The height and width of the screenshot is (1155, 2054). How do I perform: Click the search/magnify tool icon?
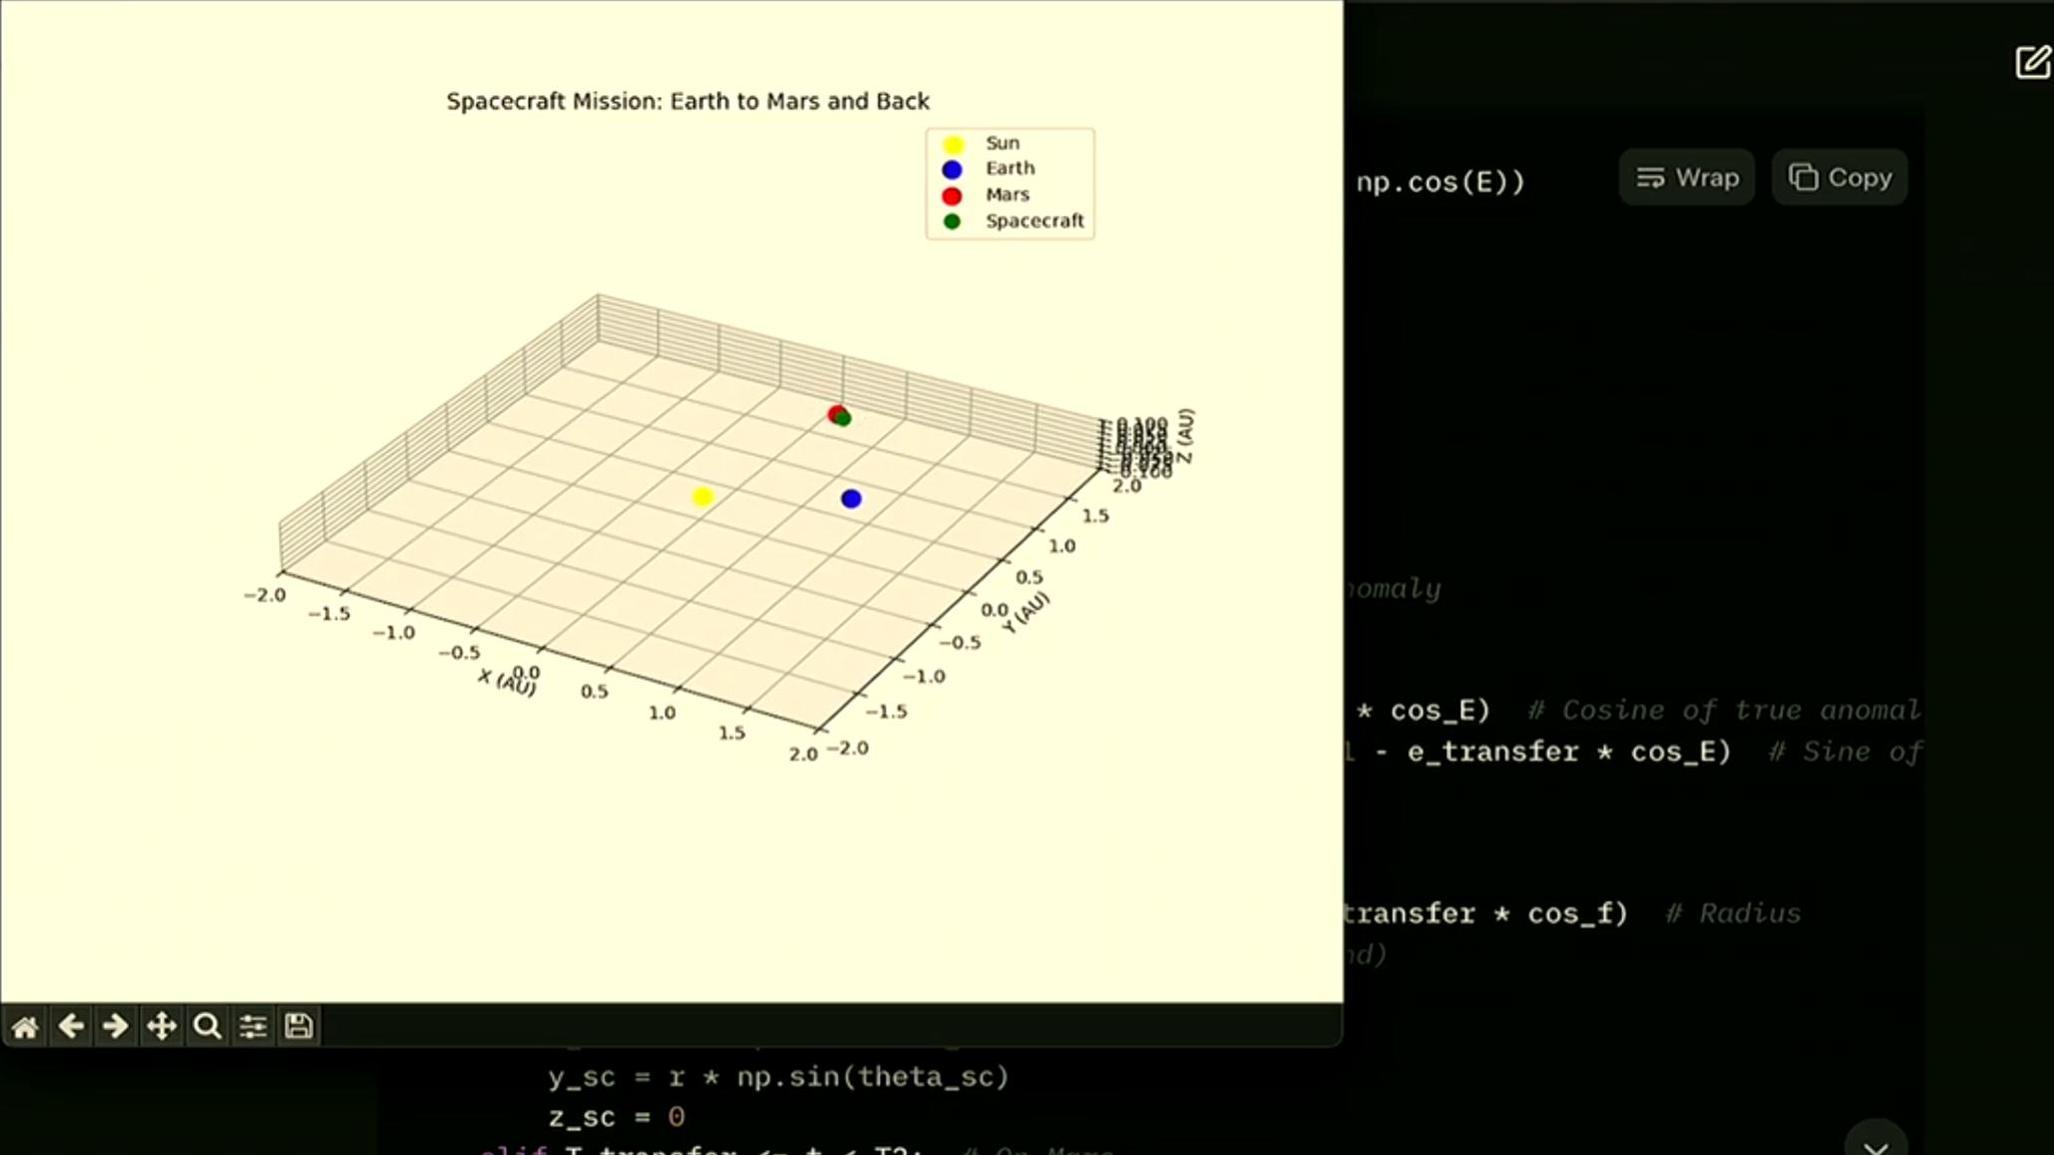pos(207,1027)
